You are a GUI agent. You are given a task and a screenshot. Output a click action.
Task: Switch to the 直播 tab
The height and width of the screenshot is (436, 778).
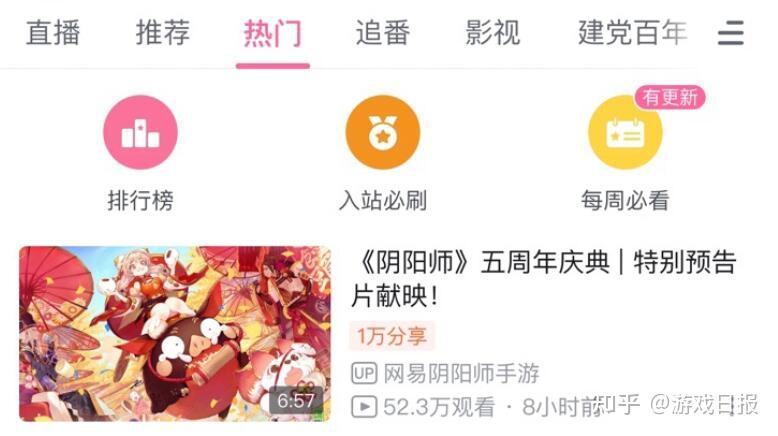click(x=53, y=33)
